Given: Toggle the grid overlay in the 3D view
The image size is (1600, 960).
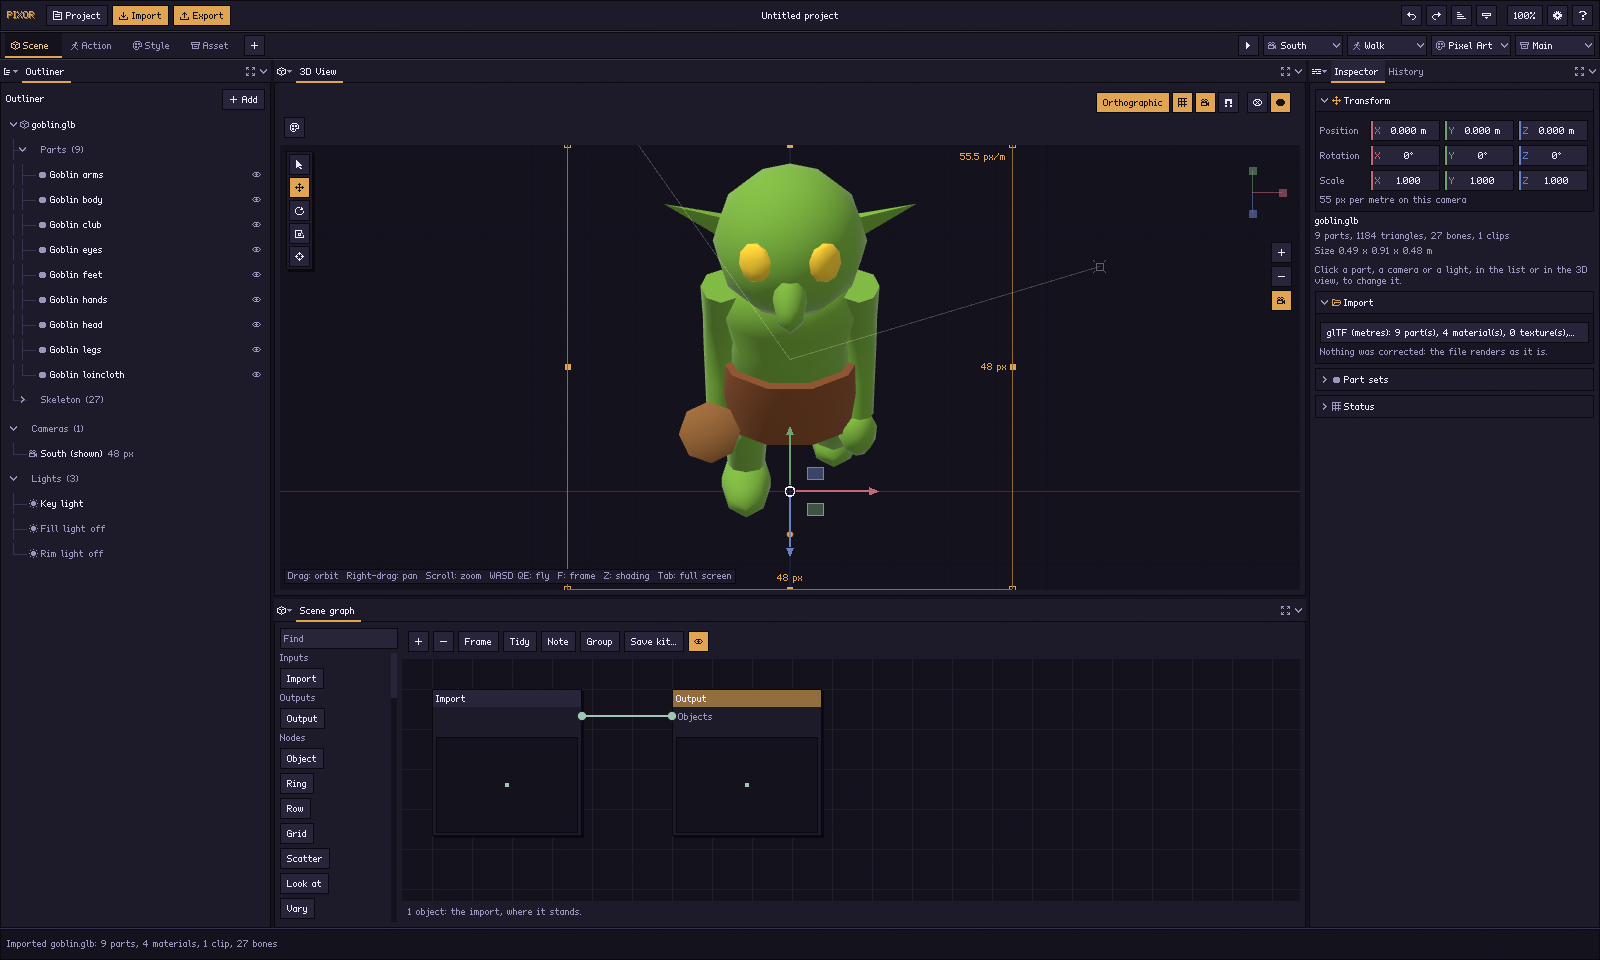Looking at the screenshot, I should tap(1182, 103).
